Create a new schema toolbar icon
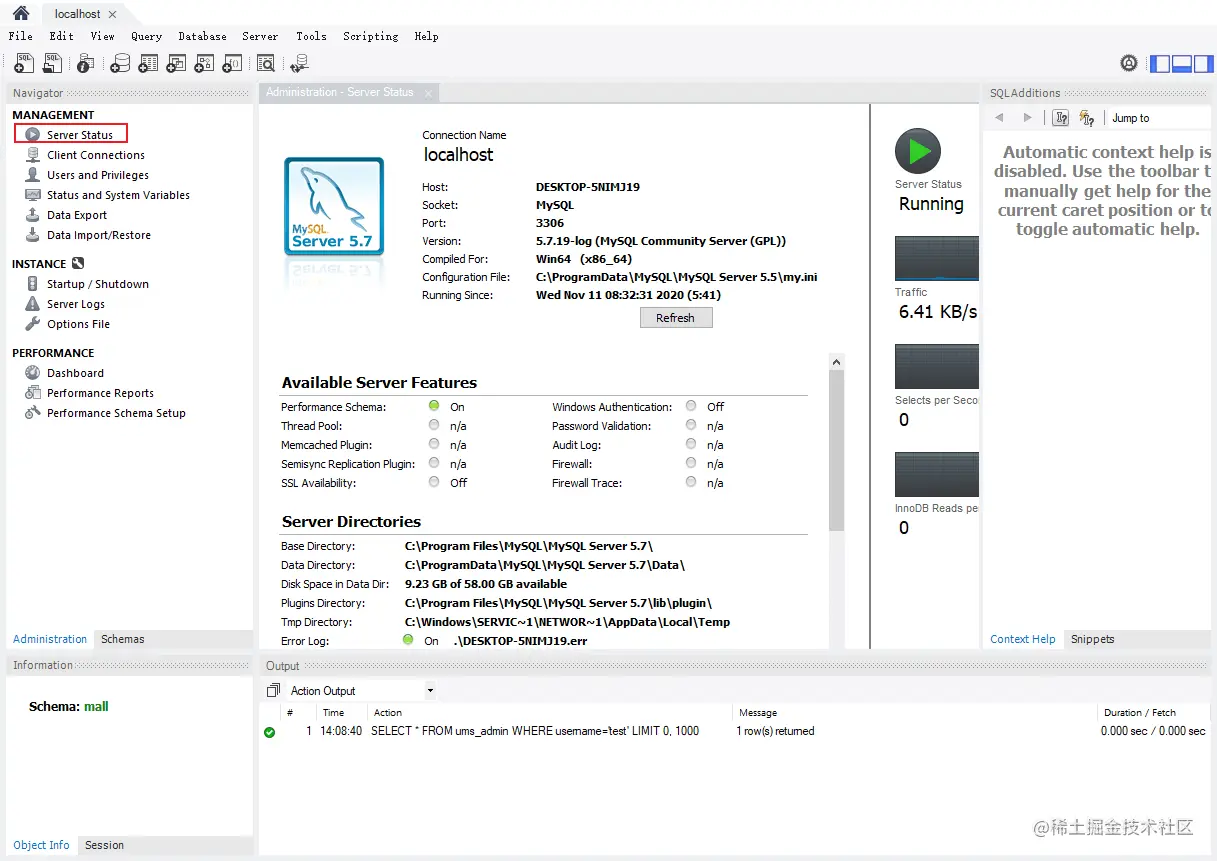This screenshot has width=1217, height=861. tap(120, 63)
